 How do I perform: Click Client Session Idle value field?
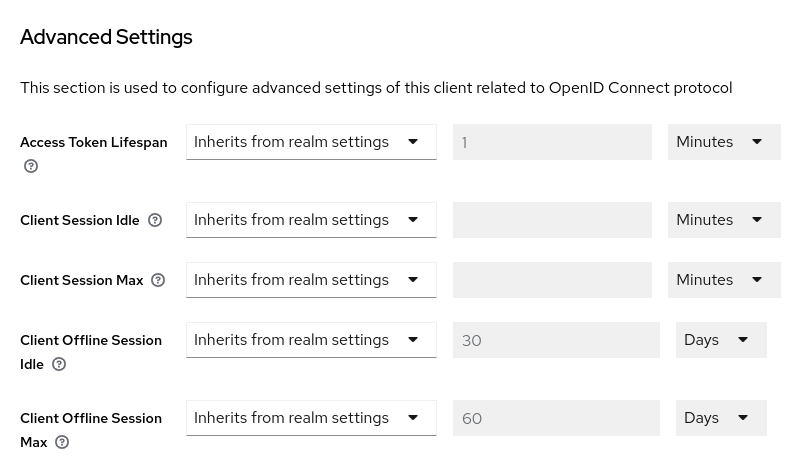(552, 220)
